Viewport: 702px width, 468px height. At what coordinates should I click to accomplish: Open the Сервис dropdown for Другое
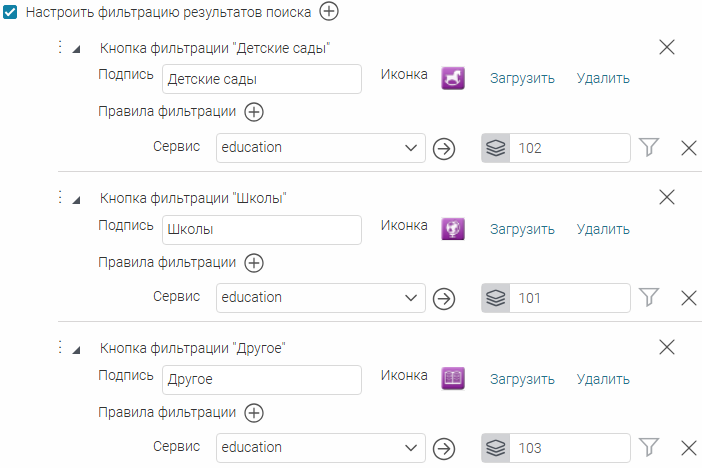point(321,448)
